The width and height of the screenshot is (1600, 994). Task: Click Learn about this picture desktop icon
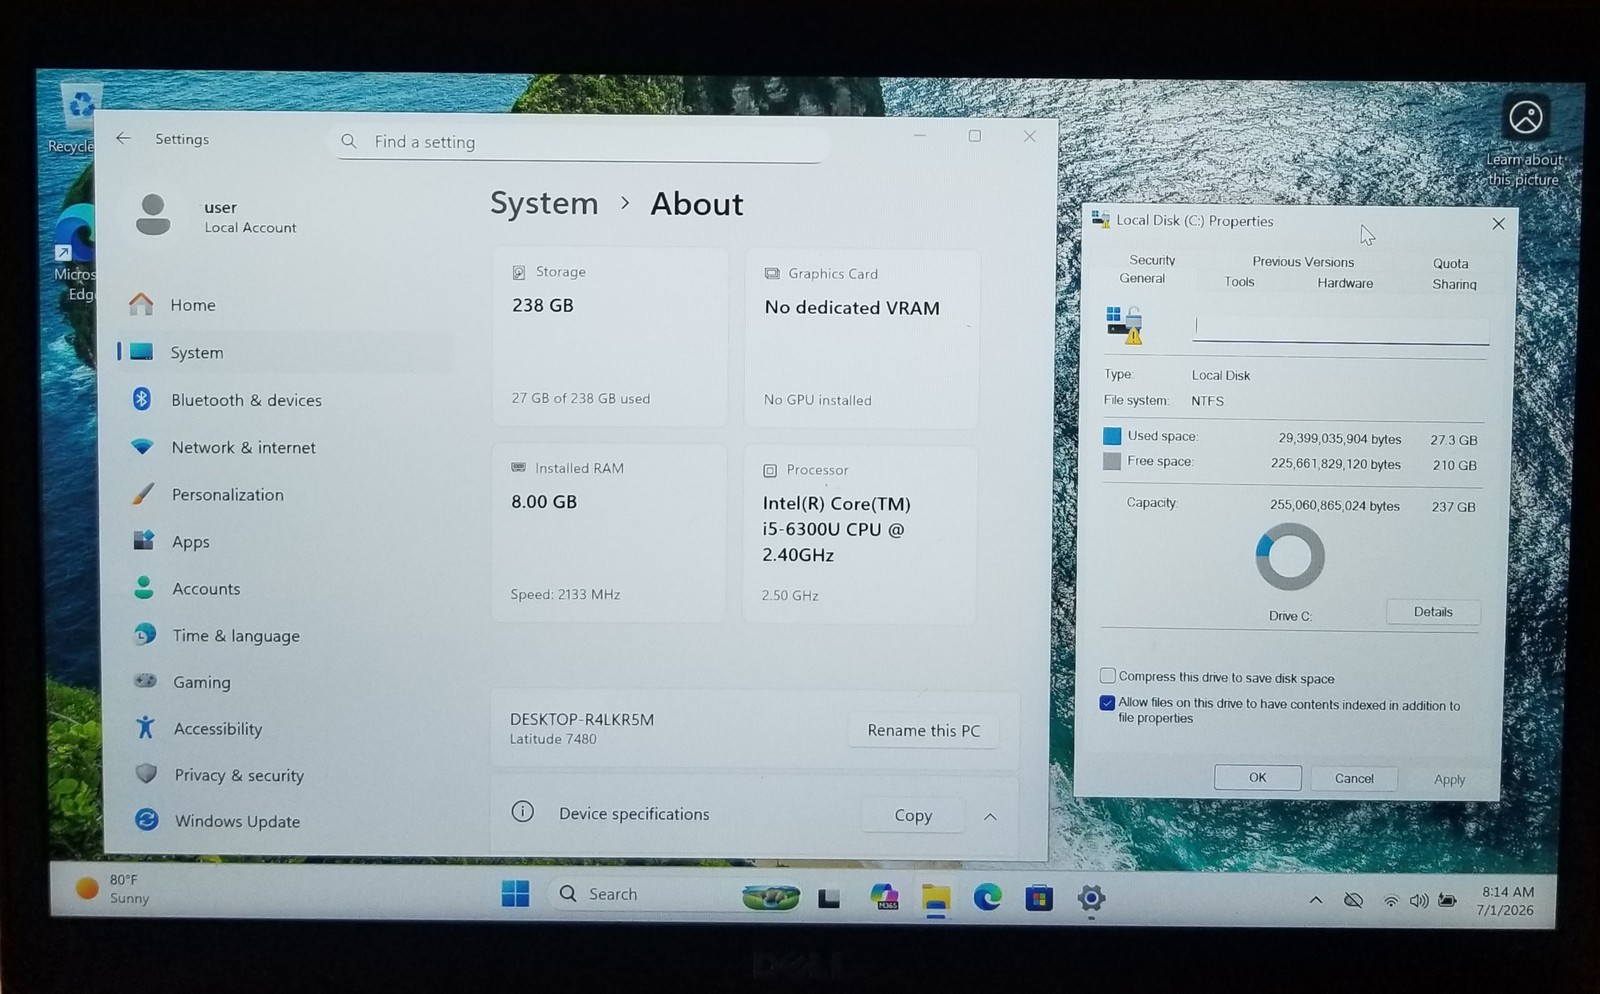[1525, 140]
